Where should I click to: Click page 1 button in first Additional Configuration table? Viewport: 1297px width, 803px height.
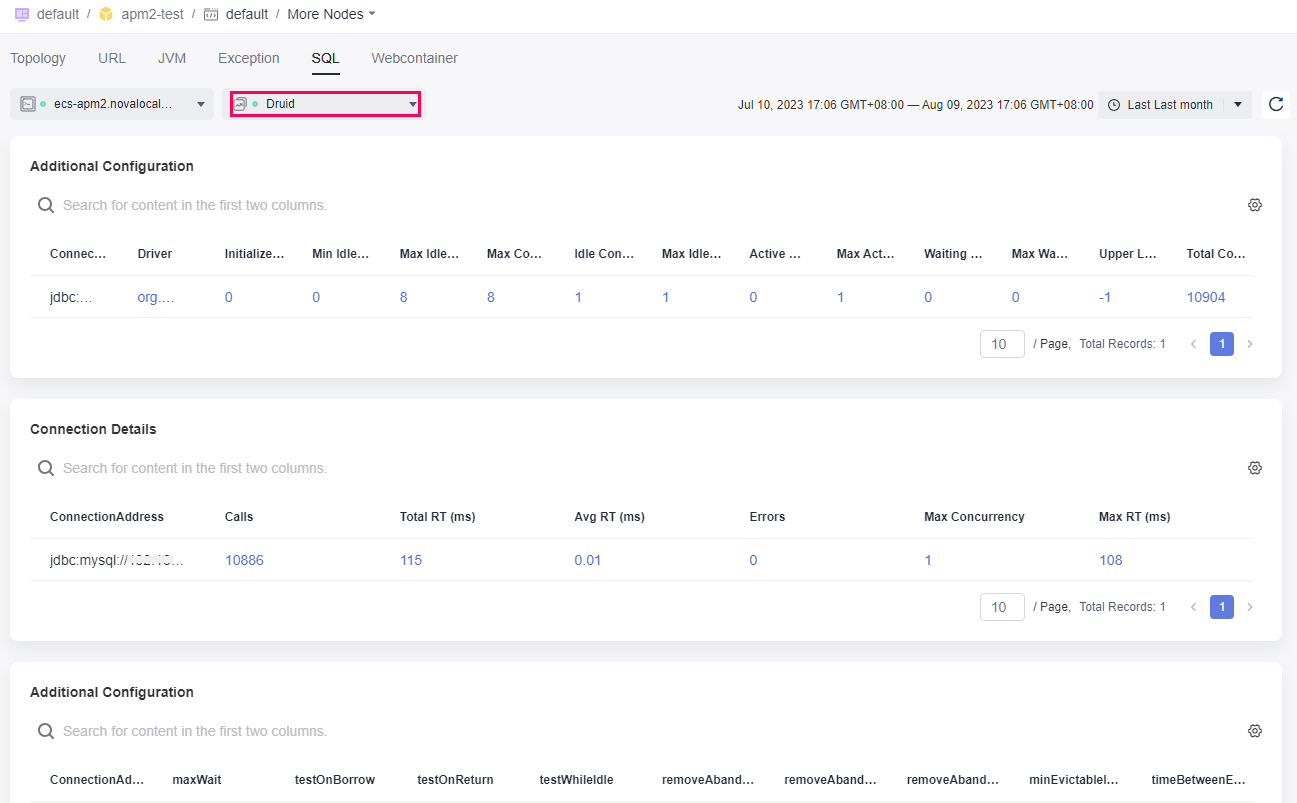coord(1221,344)
